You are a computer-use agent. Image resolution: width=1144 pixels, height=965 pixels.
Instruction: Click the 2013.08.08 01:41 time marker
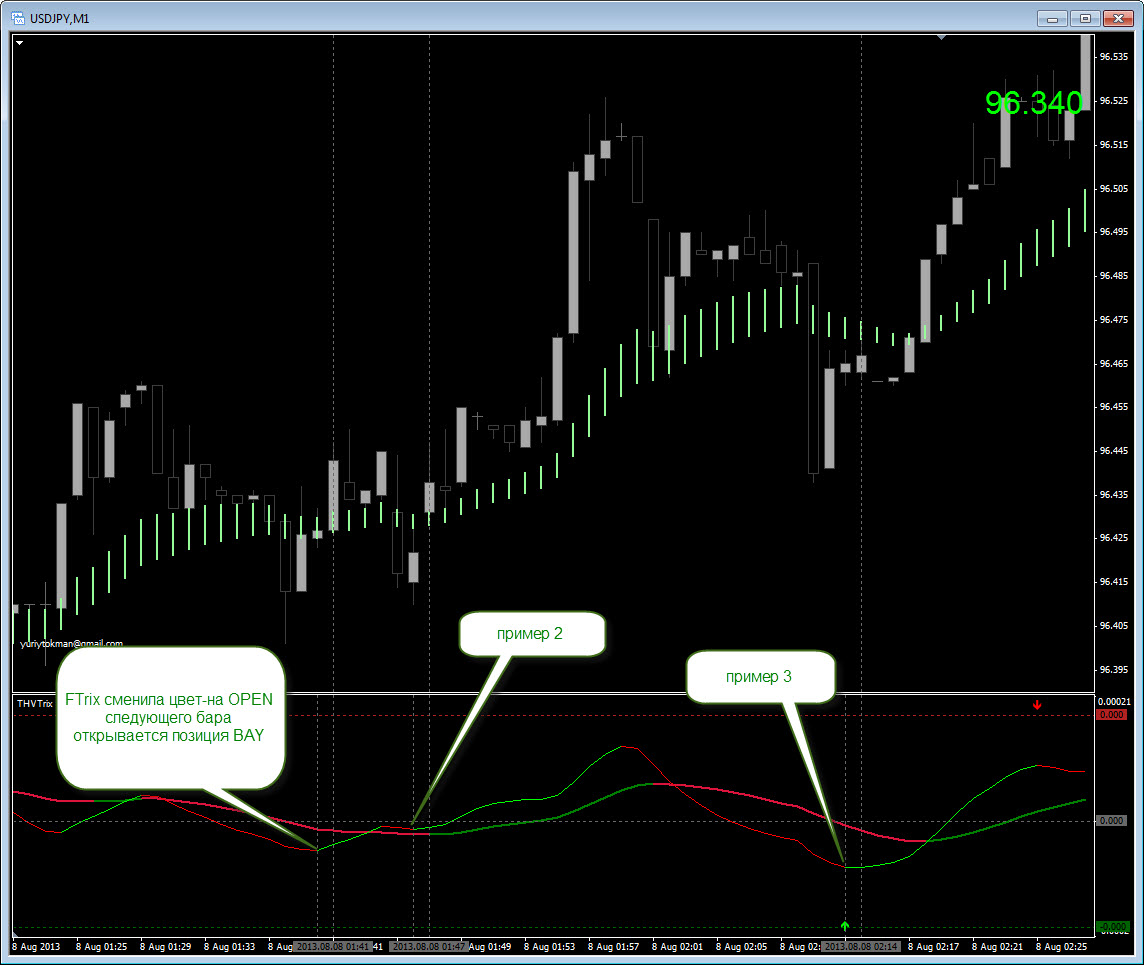tap(333, 946)
